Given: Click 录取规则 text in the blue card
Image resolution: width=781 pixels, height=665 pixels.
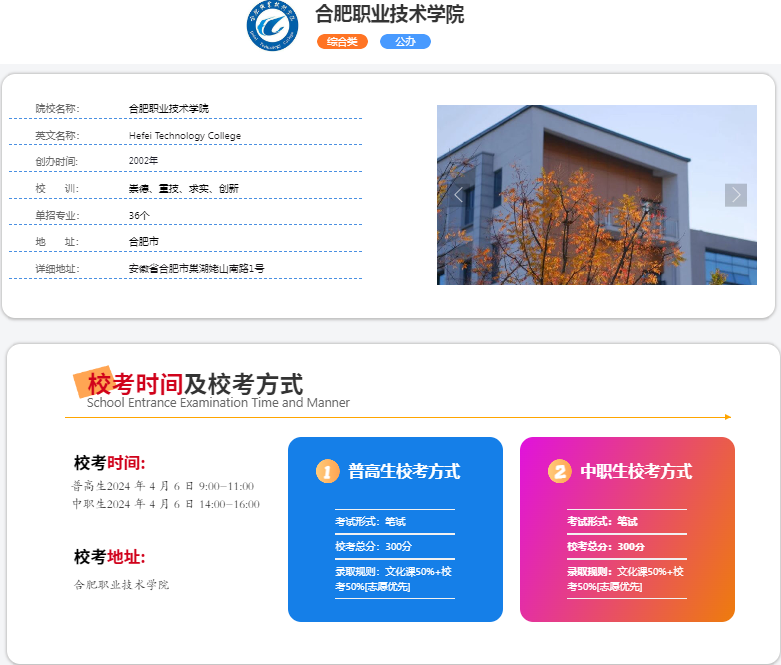Looking at the screenshot, I should coord(393,579).
